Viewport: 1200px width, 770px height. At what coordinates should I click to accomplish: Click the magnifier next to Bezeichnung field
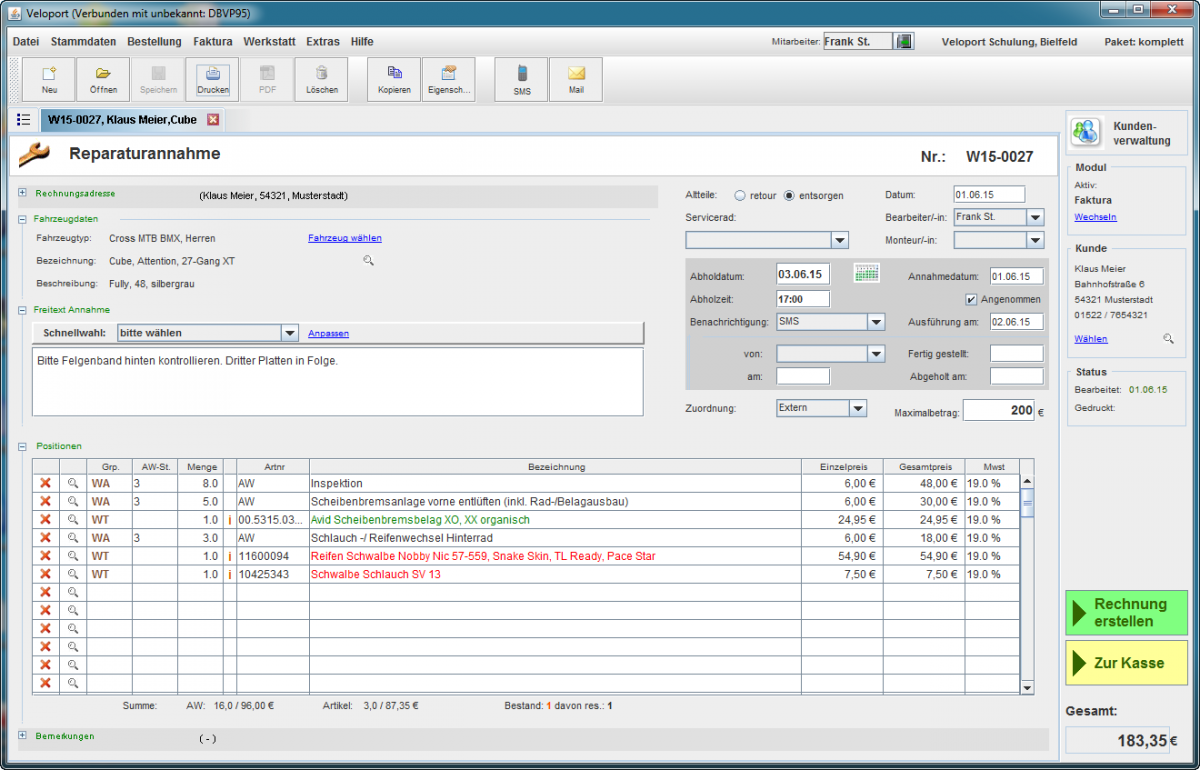click(368, 261)
